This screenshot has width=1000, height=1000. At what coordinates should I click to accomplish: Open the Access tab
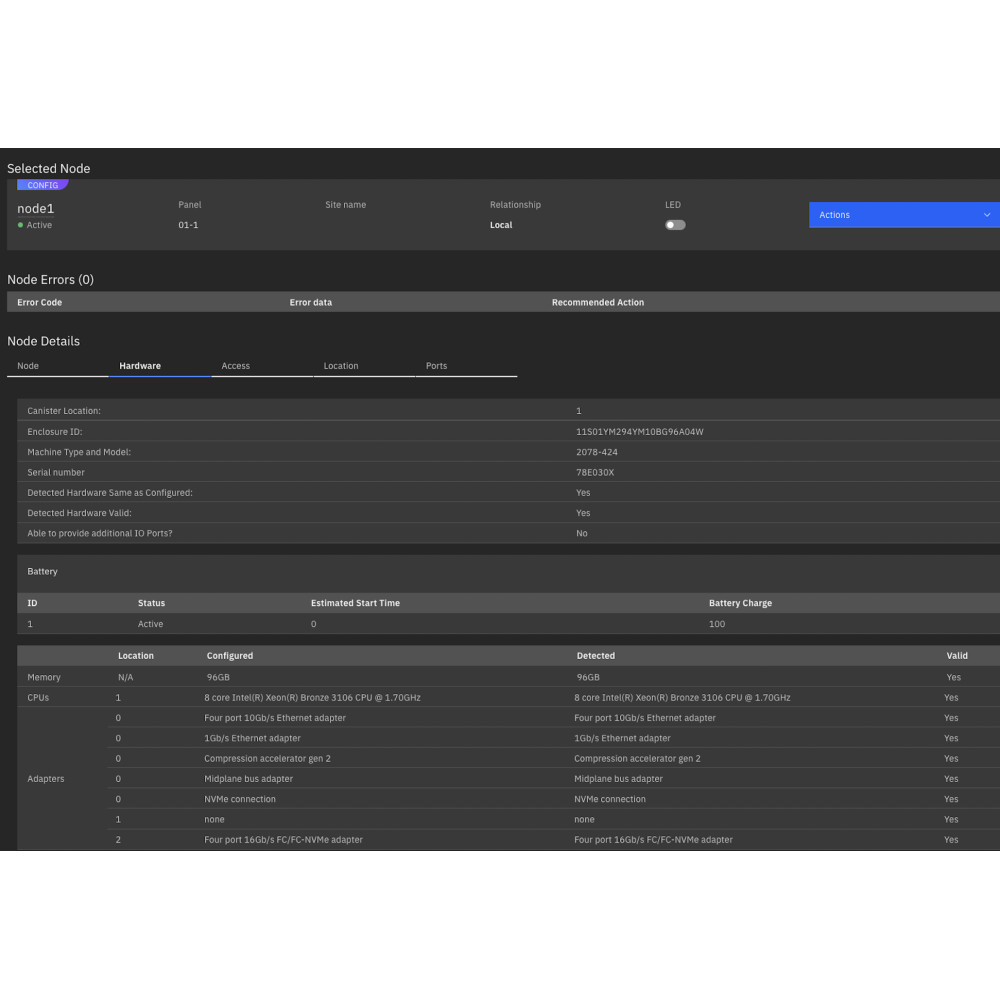click(236, 366)
